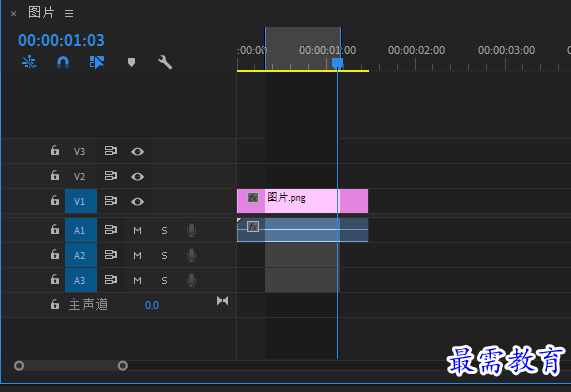571x392 pixels.
Task: Click the master track 0.0 volume value
Action: (152, 305)
